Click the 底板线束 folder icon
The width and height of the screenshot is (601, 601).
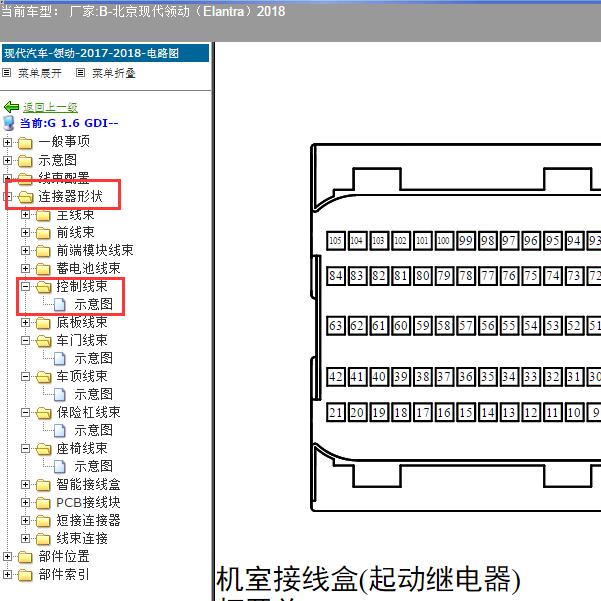coord(43,323)
